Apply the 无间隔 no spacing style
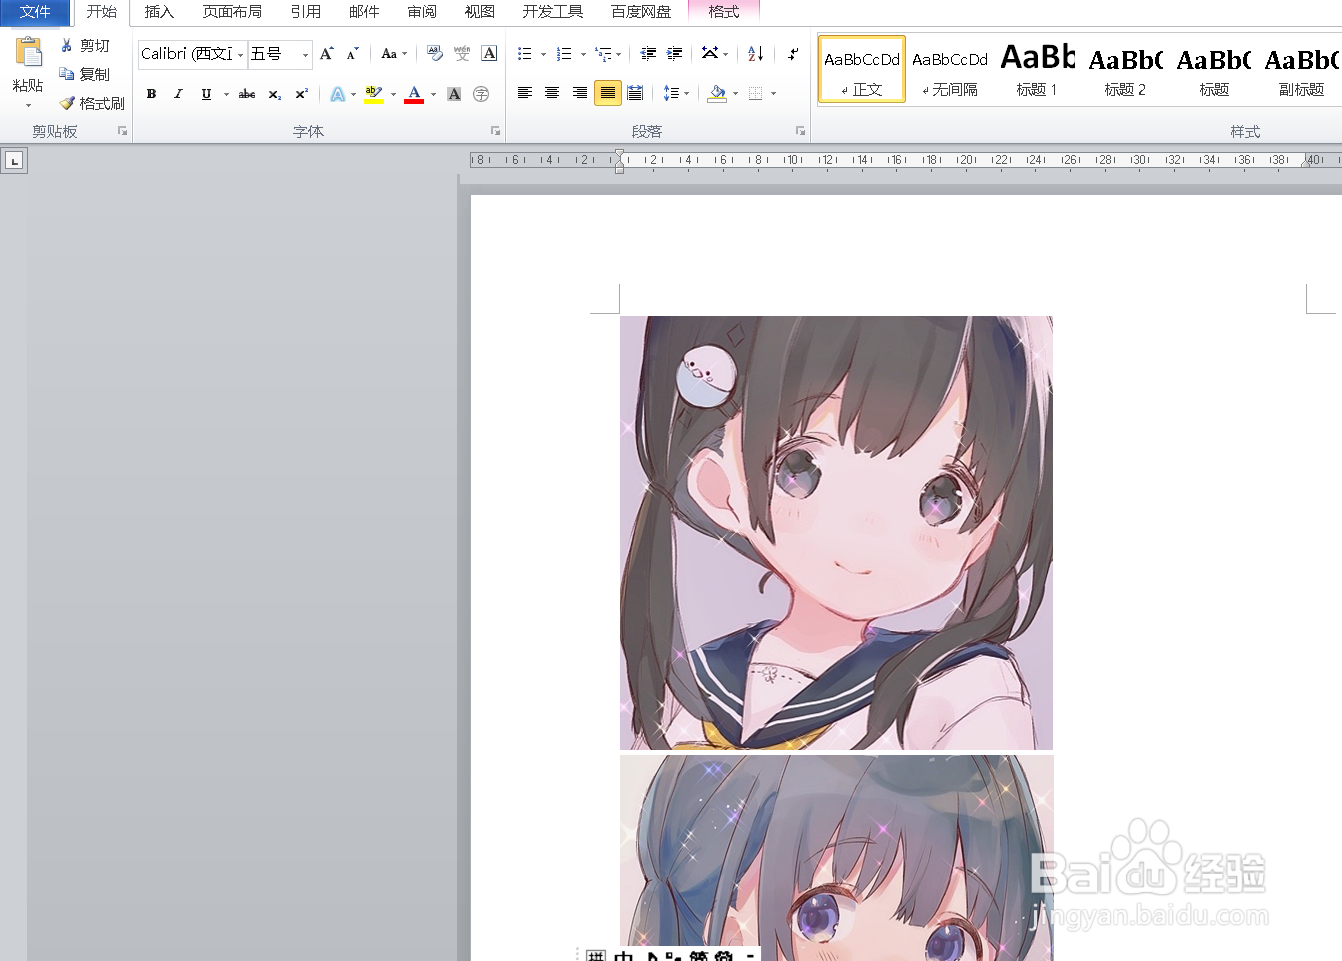Image resolution: width=1342 pixels, height=961 pixels. coord(950,69)
